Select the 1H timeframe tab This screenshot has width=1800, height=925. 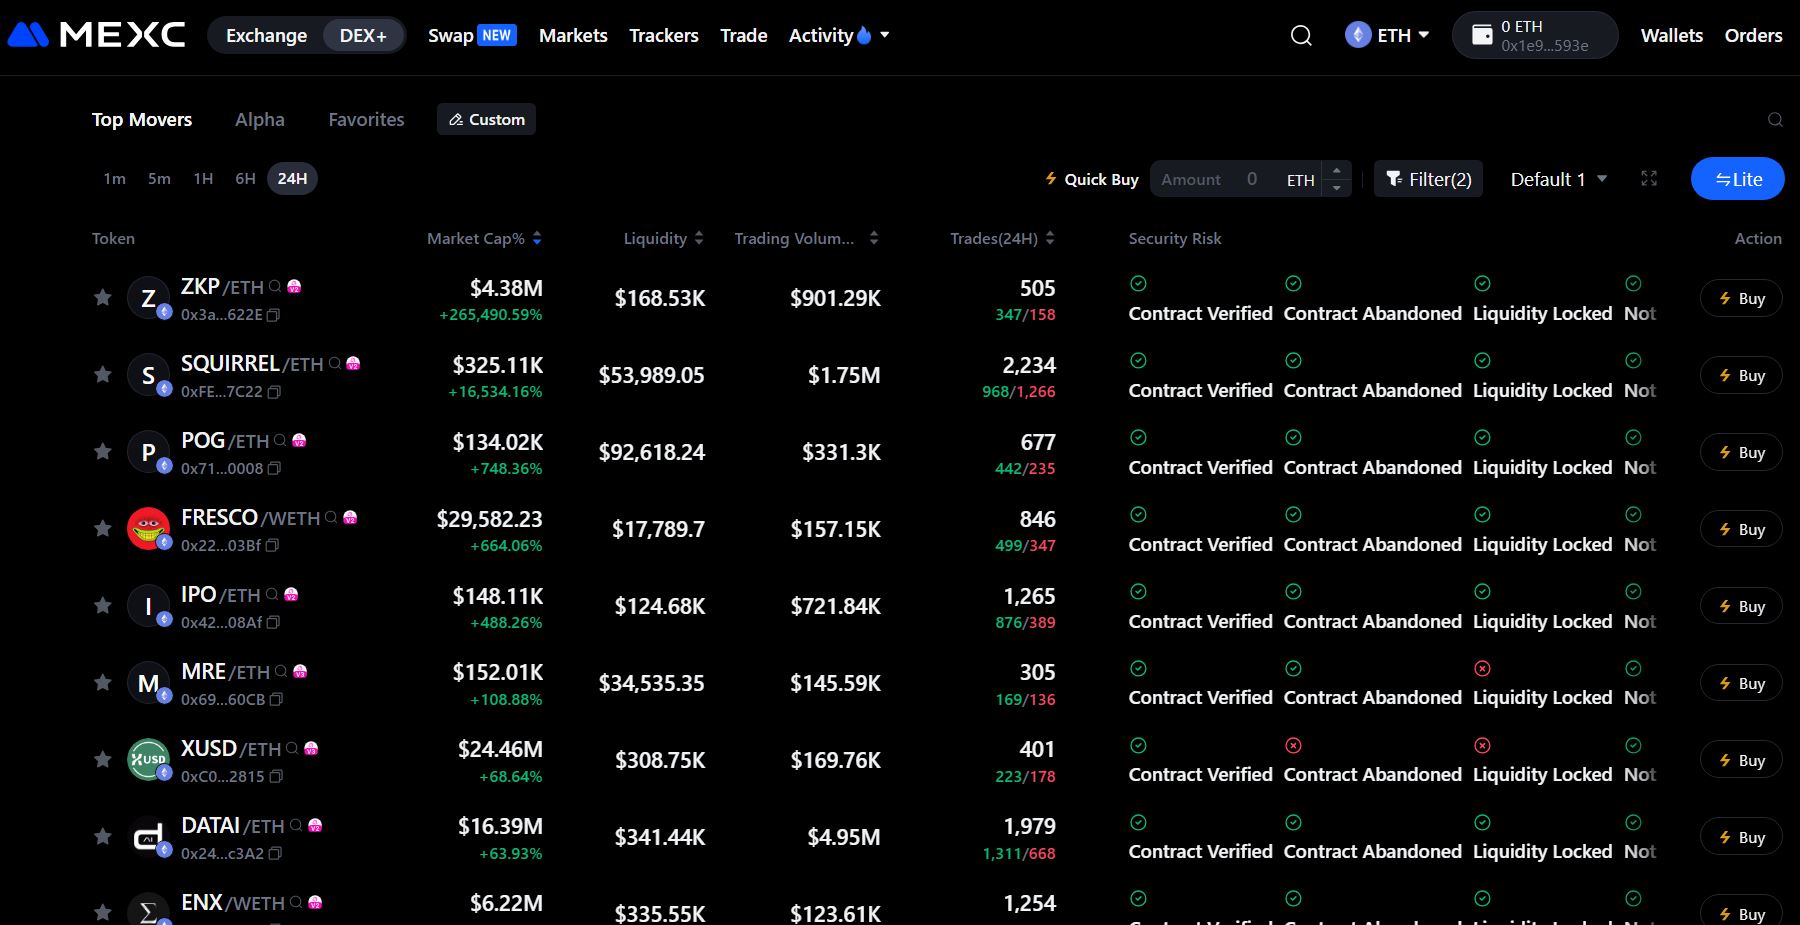coord(203,179)
